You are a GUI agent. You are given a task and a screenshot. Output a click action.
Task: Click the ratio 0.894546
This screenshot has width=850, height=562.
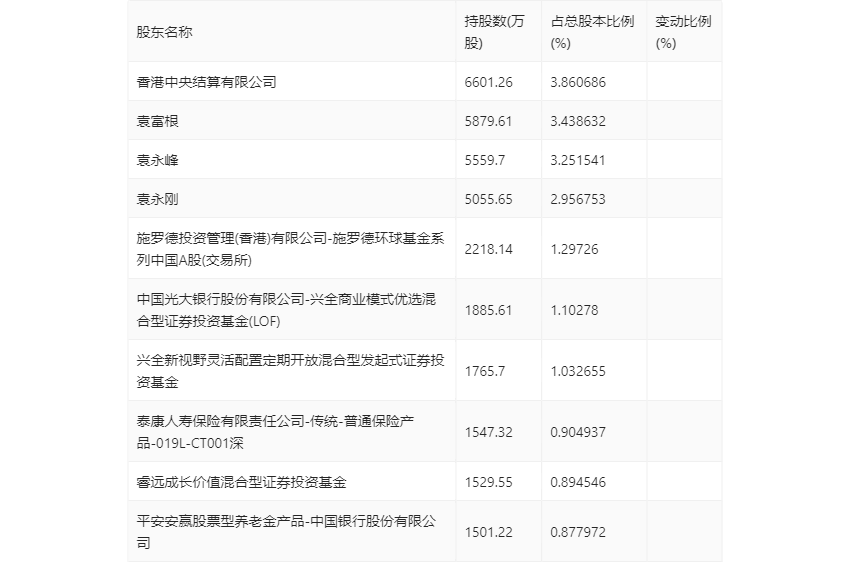pos(578,482)
